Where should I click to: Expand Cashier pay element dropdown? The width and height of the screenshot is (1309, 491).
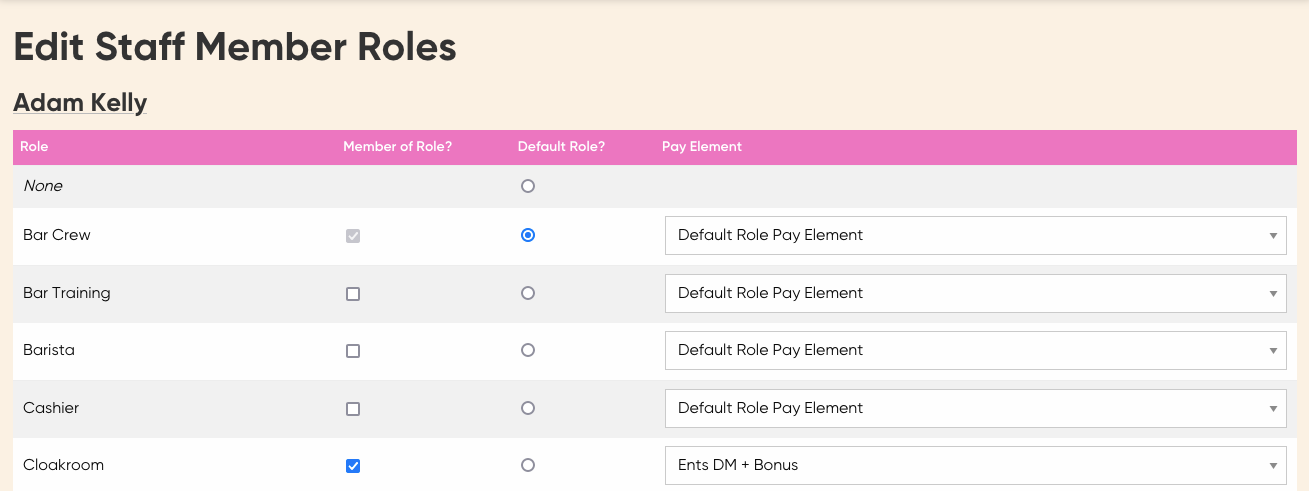click(975, 408)
